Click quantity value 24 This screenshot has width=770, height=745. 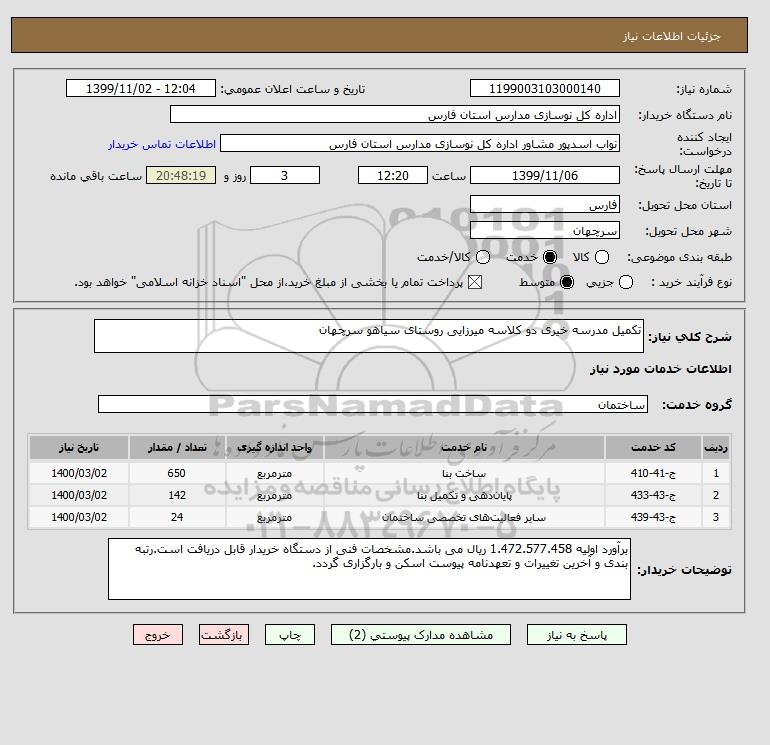click(177, 517)
